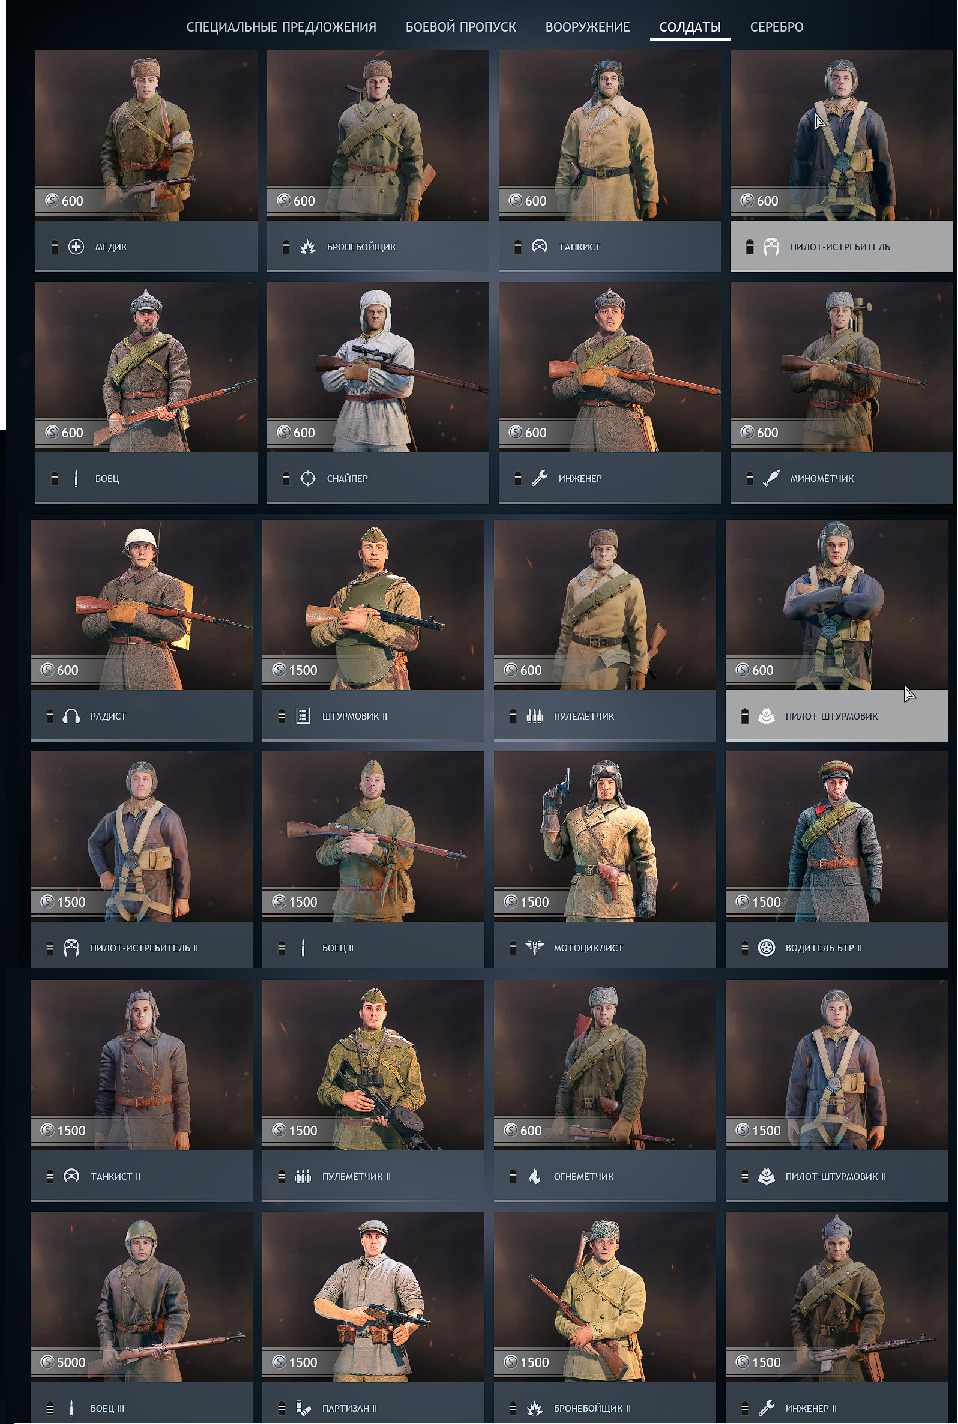958x1424 pixels.
Task: Click the tank icon next to Танкист II
Action: point(71,1176)
